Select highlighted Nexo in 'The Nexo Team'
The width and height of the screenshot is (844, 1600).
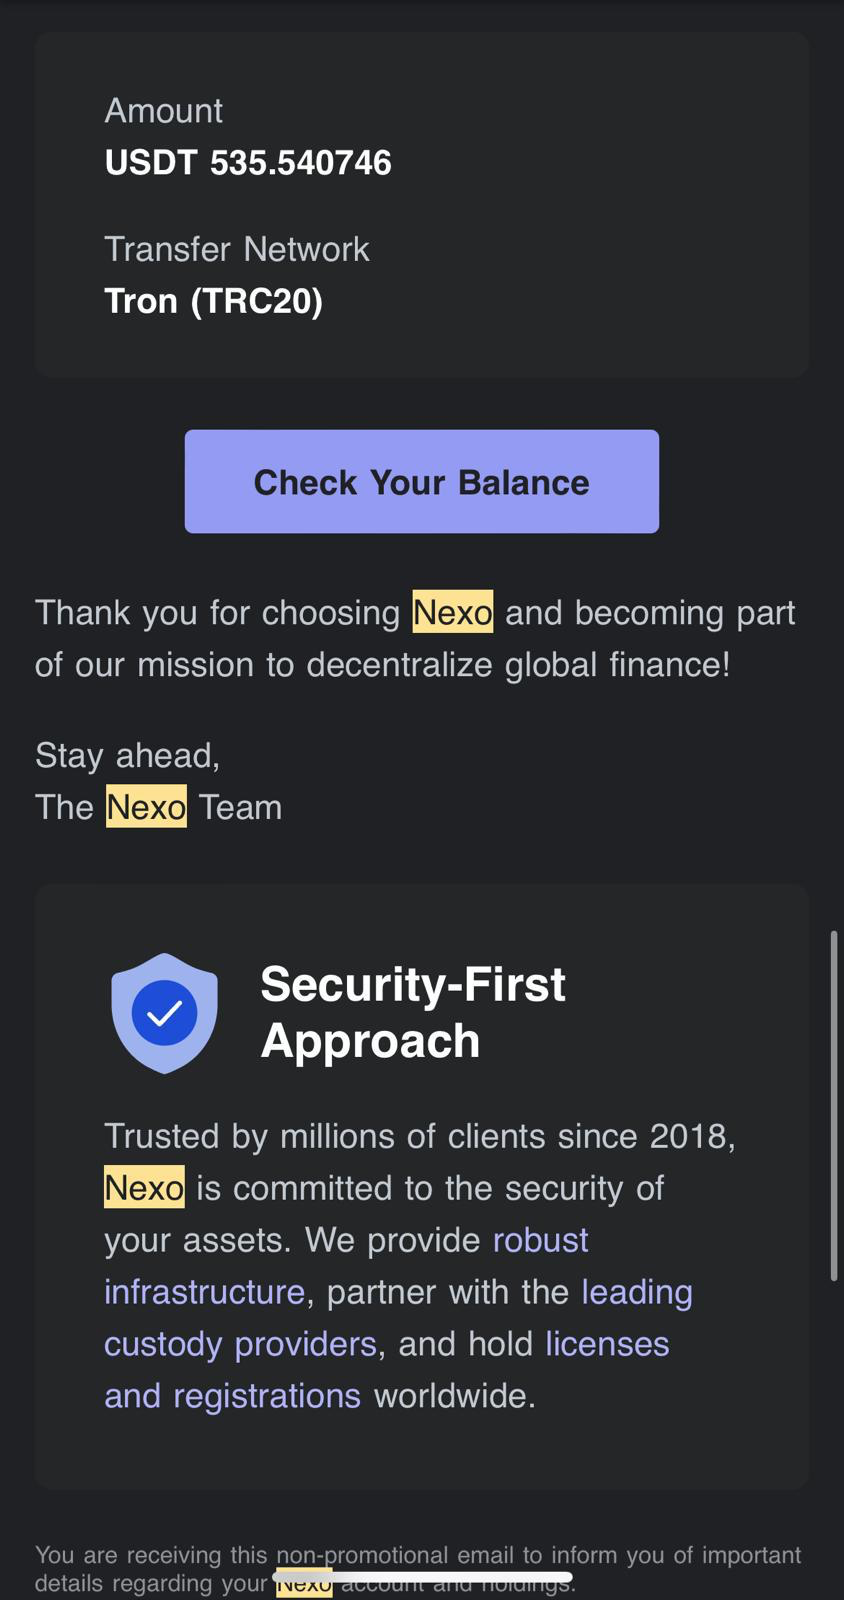coord(146,807)
